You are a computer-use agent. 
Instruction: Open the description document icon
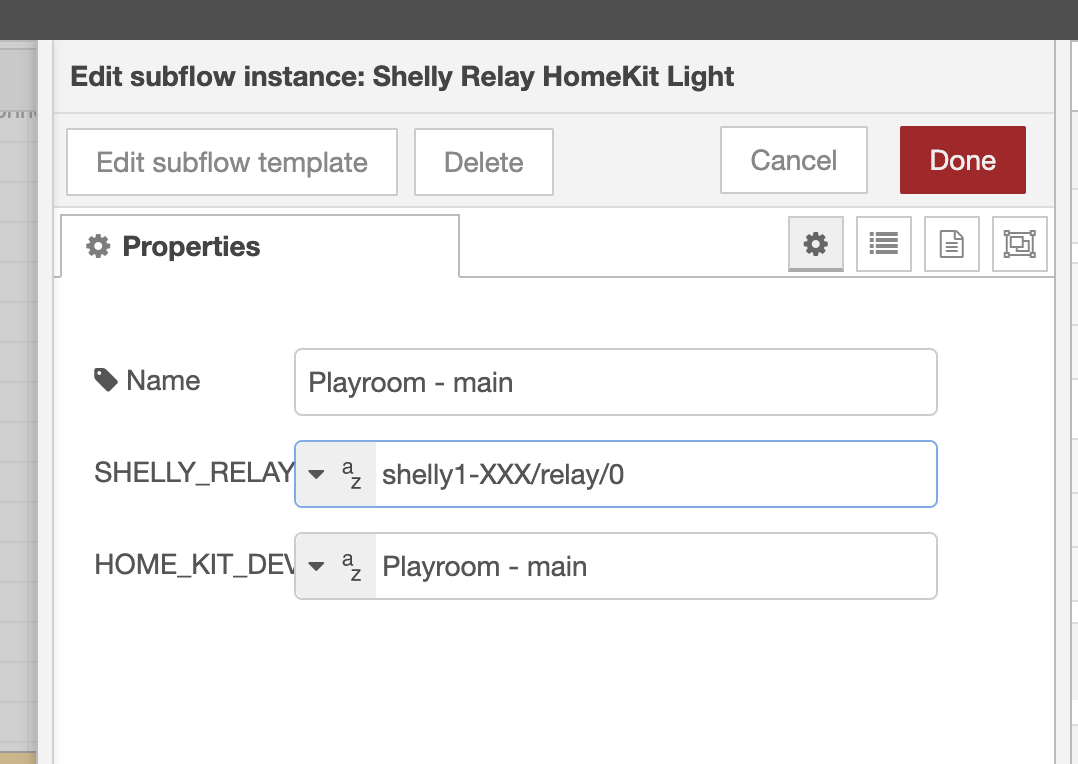click(951, 244)
